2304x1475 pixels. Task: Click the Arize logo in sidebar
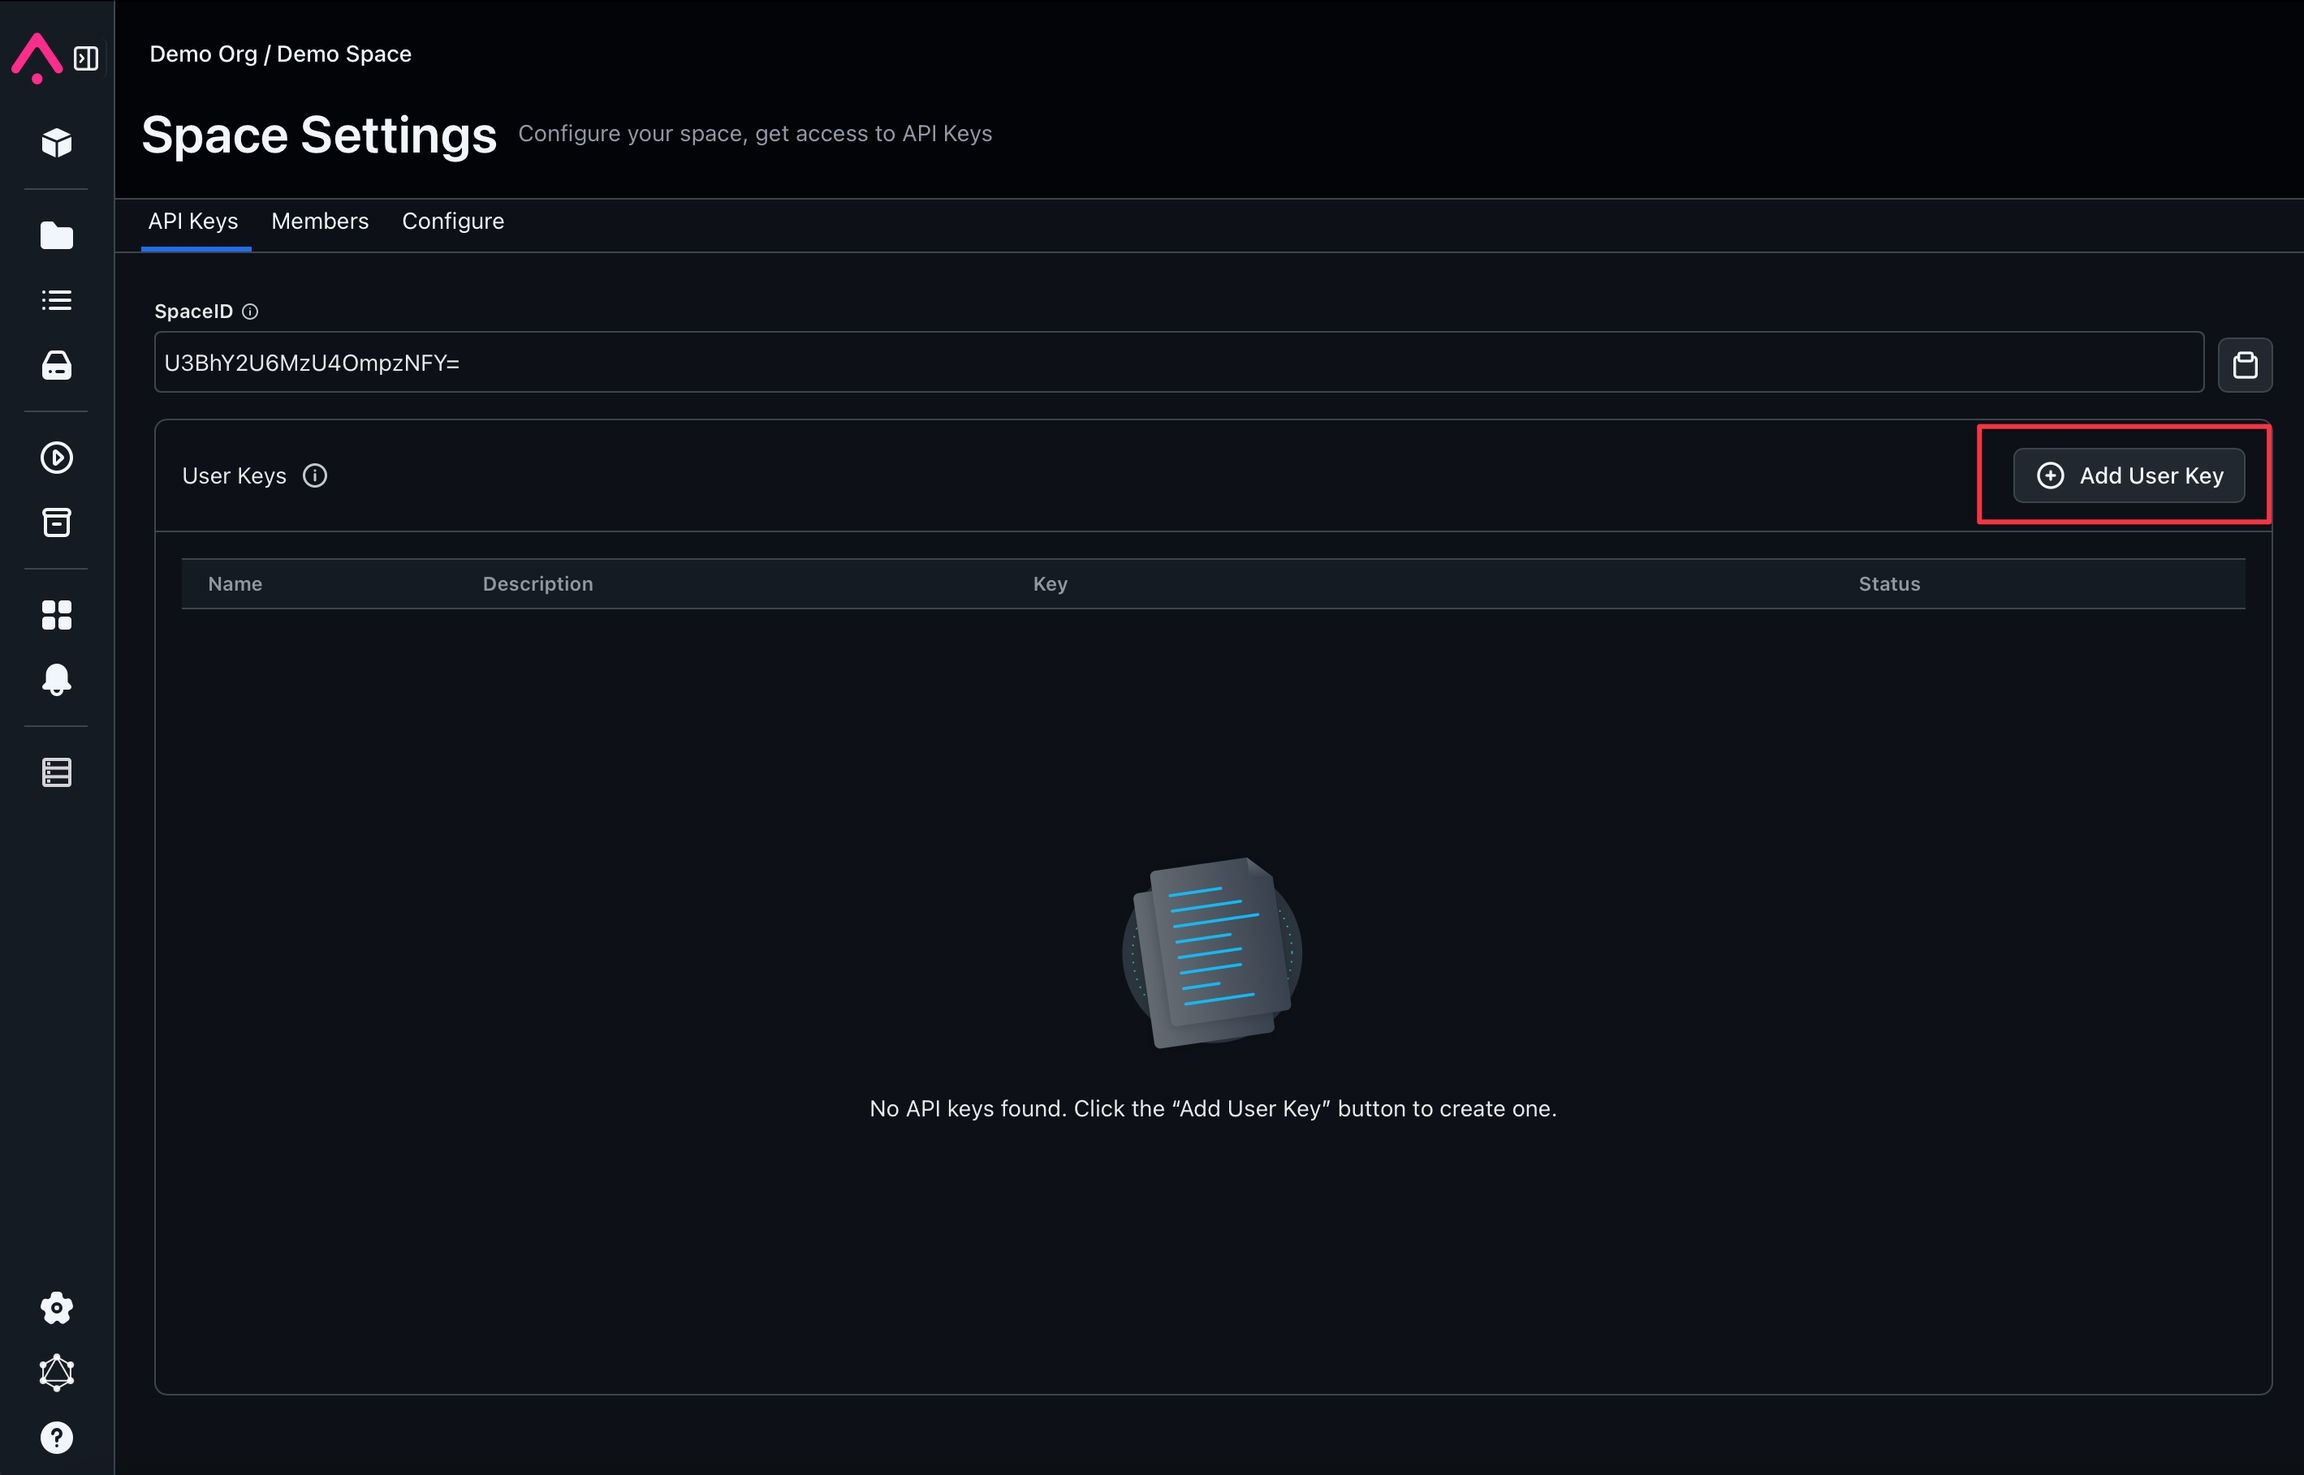(x=37, y=57)
